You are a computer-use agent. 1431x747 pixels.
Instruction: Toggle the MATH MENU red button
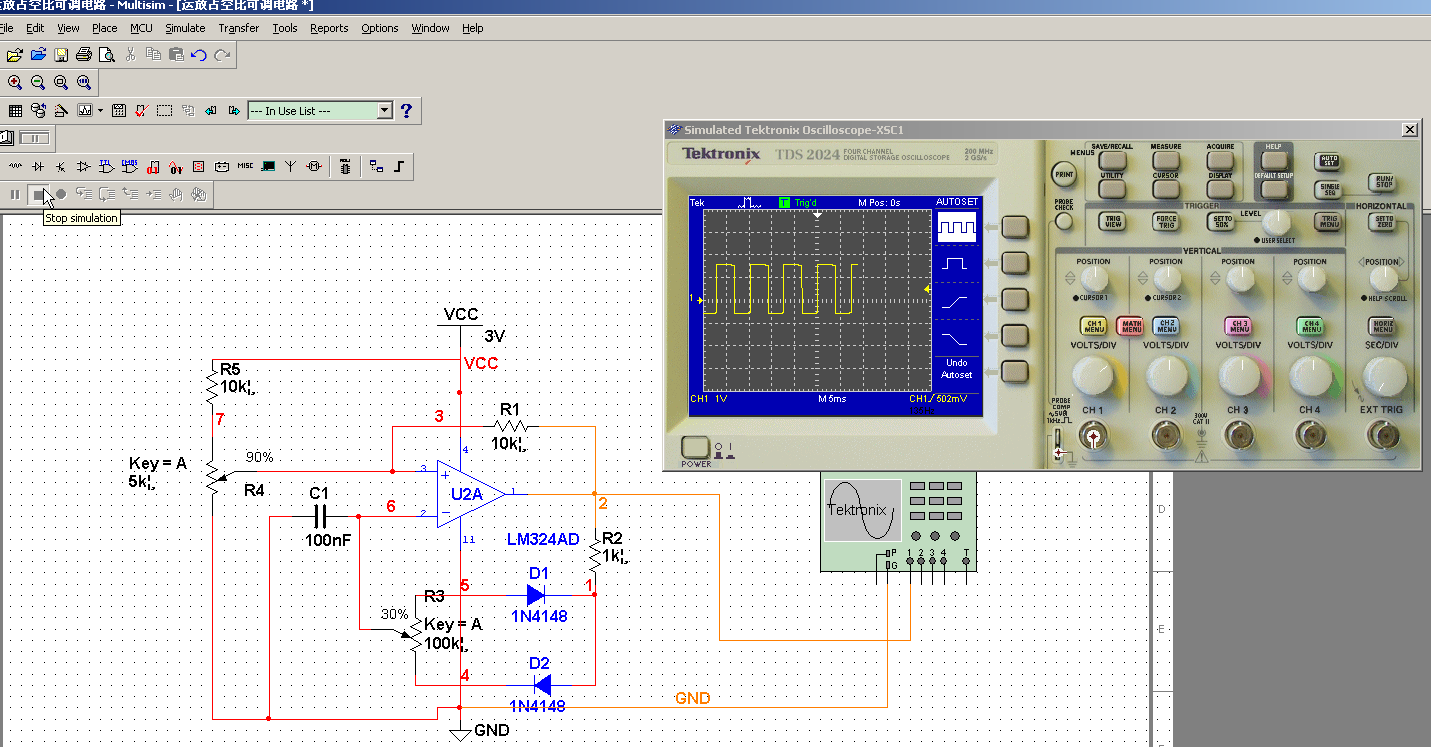pyautogui.click(x=1130, y=326)
